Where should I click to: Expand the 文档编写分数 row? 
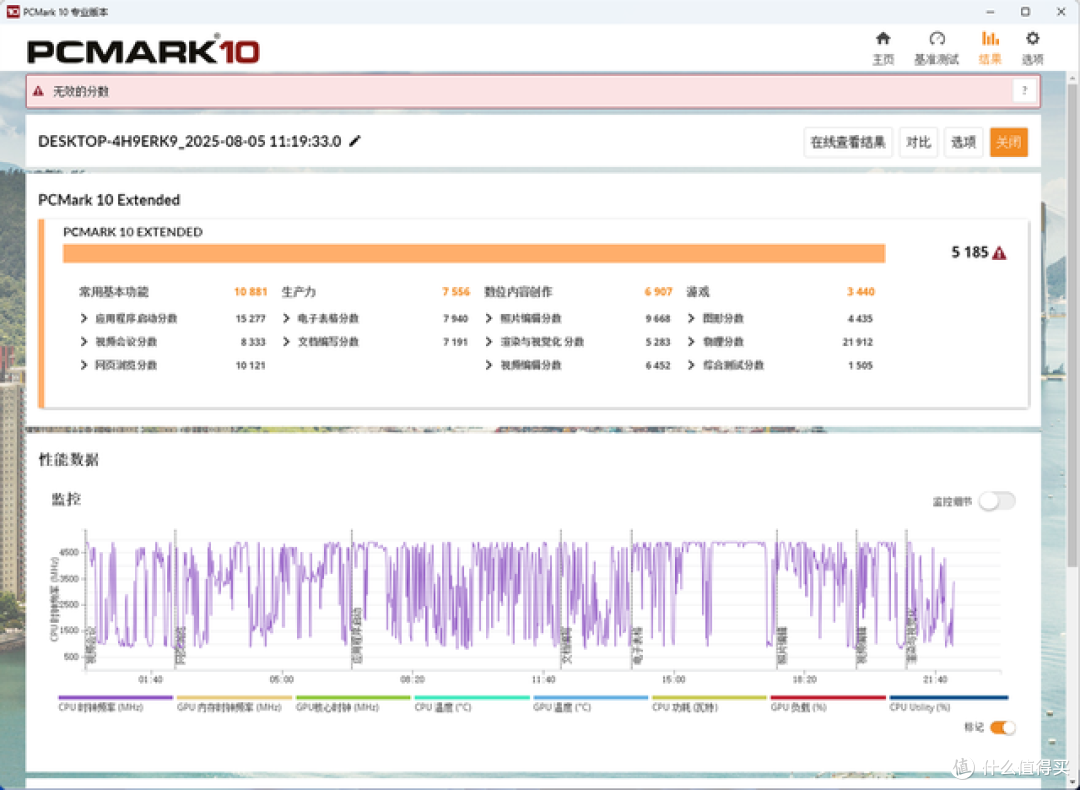coord(287,342)
